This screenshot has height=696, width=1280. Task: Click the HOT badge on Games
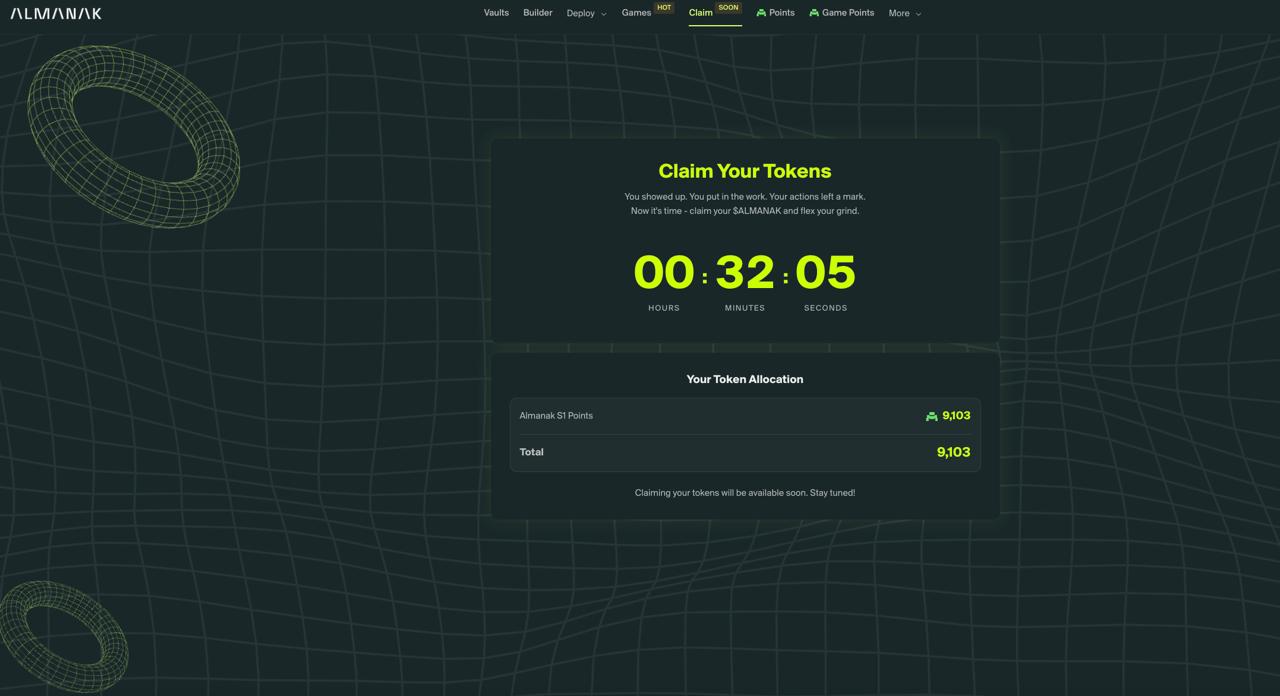pos(664,8)
